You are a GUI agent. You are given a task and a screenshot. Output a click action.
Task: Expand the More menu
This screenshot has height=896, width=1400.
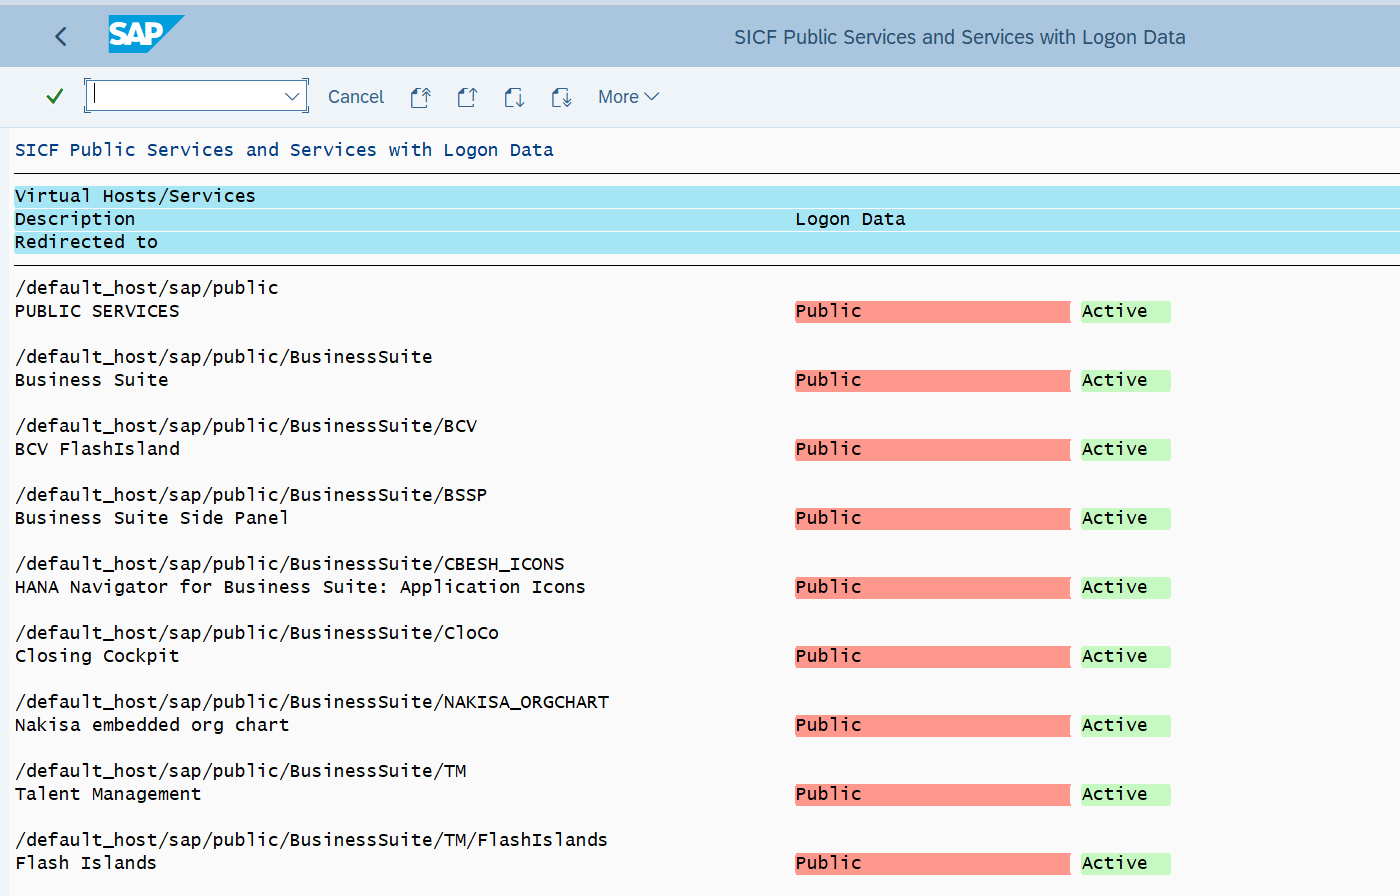pos(628,97)
